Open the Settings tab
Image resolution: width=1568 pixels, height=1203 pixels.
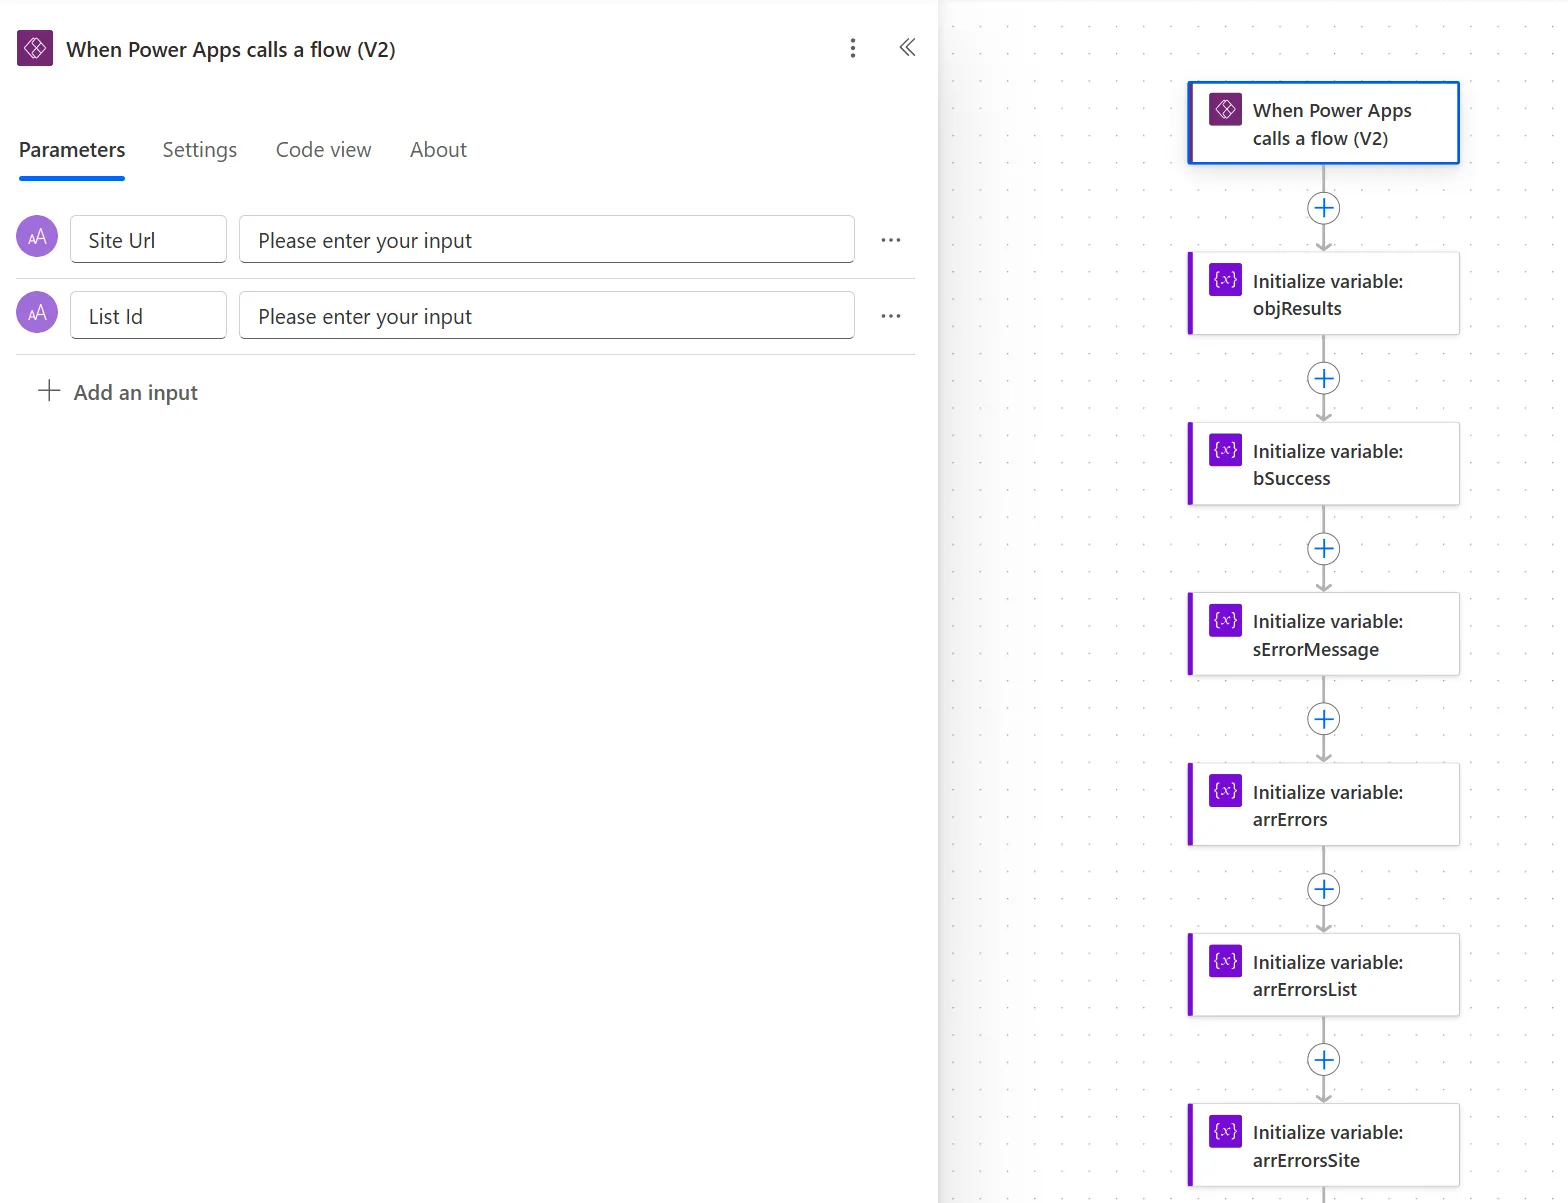200,150
